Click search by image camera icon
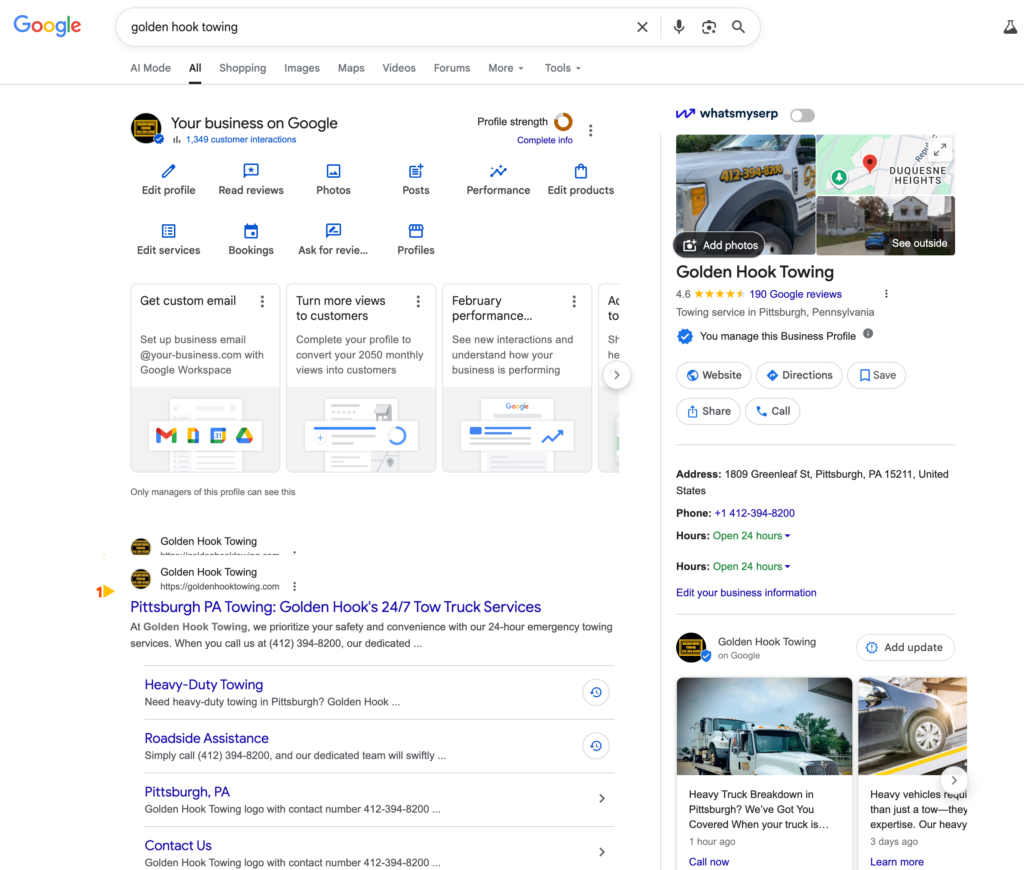The width and height of the screenshot is (1024, 870). point(709,27)
